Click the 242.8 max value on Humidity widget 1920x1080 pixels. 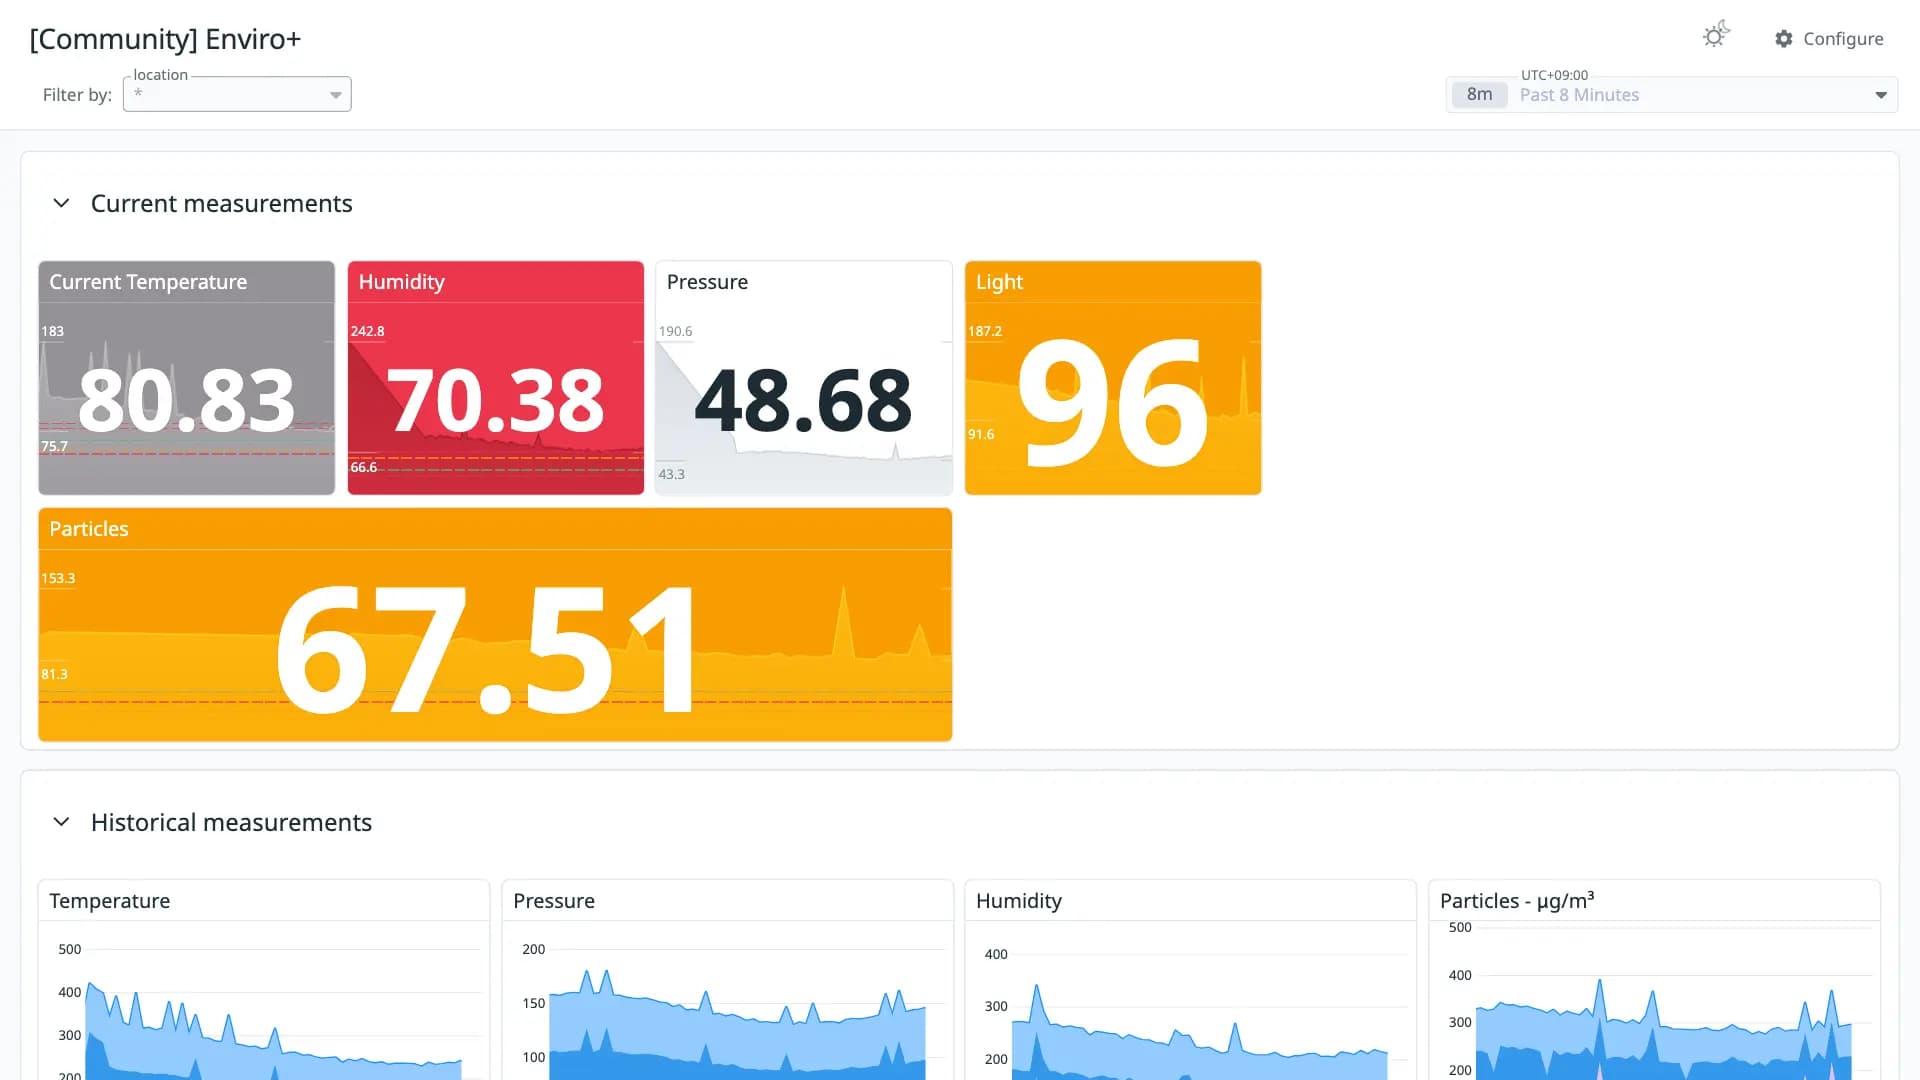click(x=367, y=331)
